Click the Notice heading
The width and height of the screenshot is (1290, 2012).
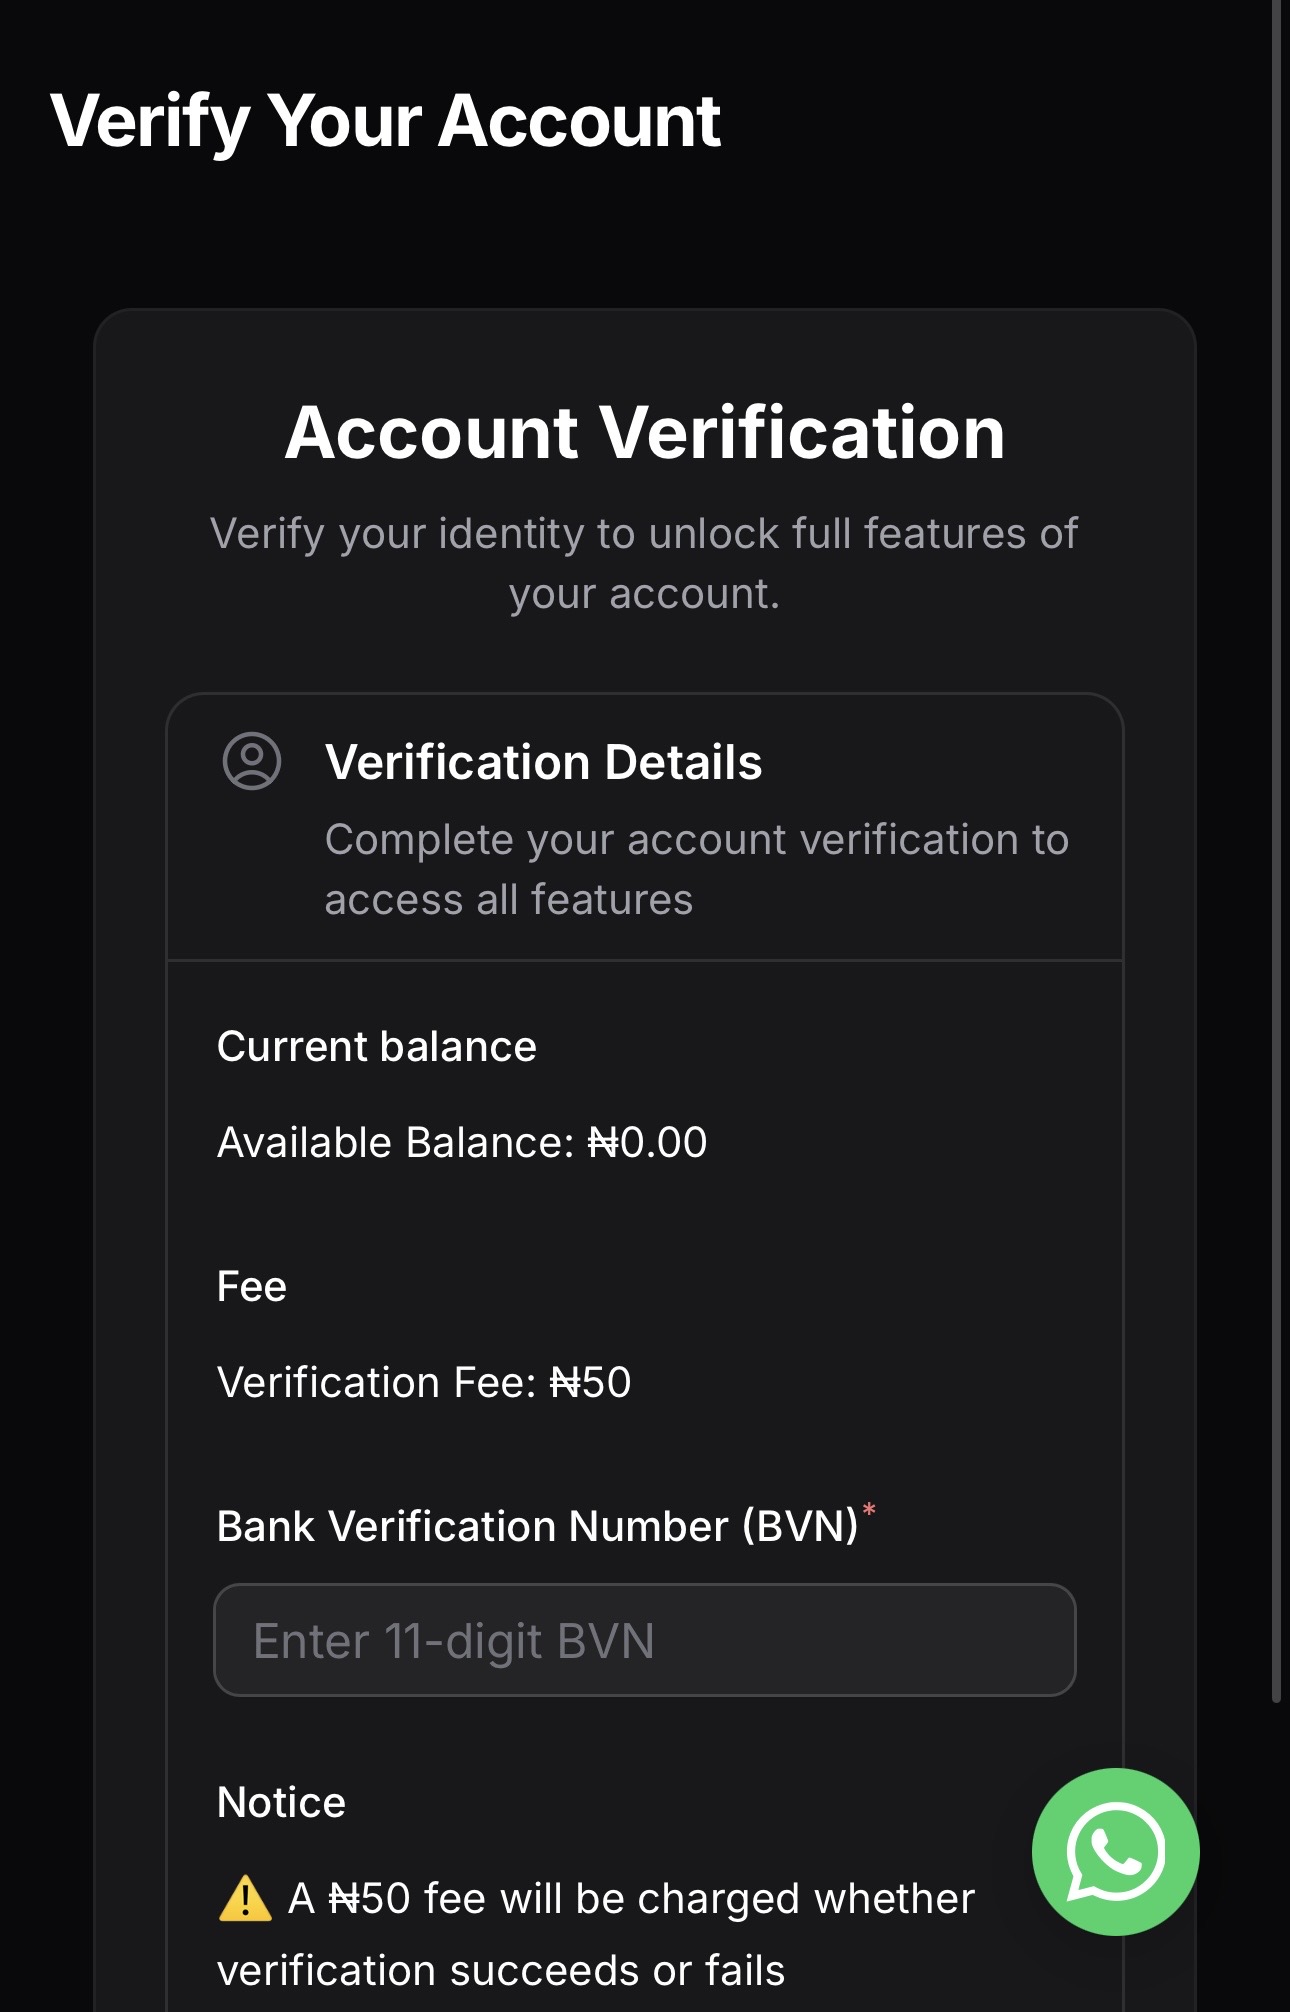tap(281, 1803)
